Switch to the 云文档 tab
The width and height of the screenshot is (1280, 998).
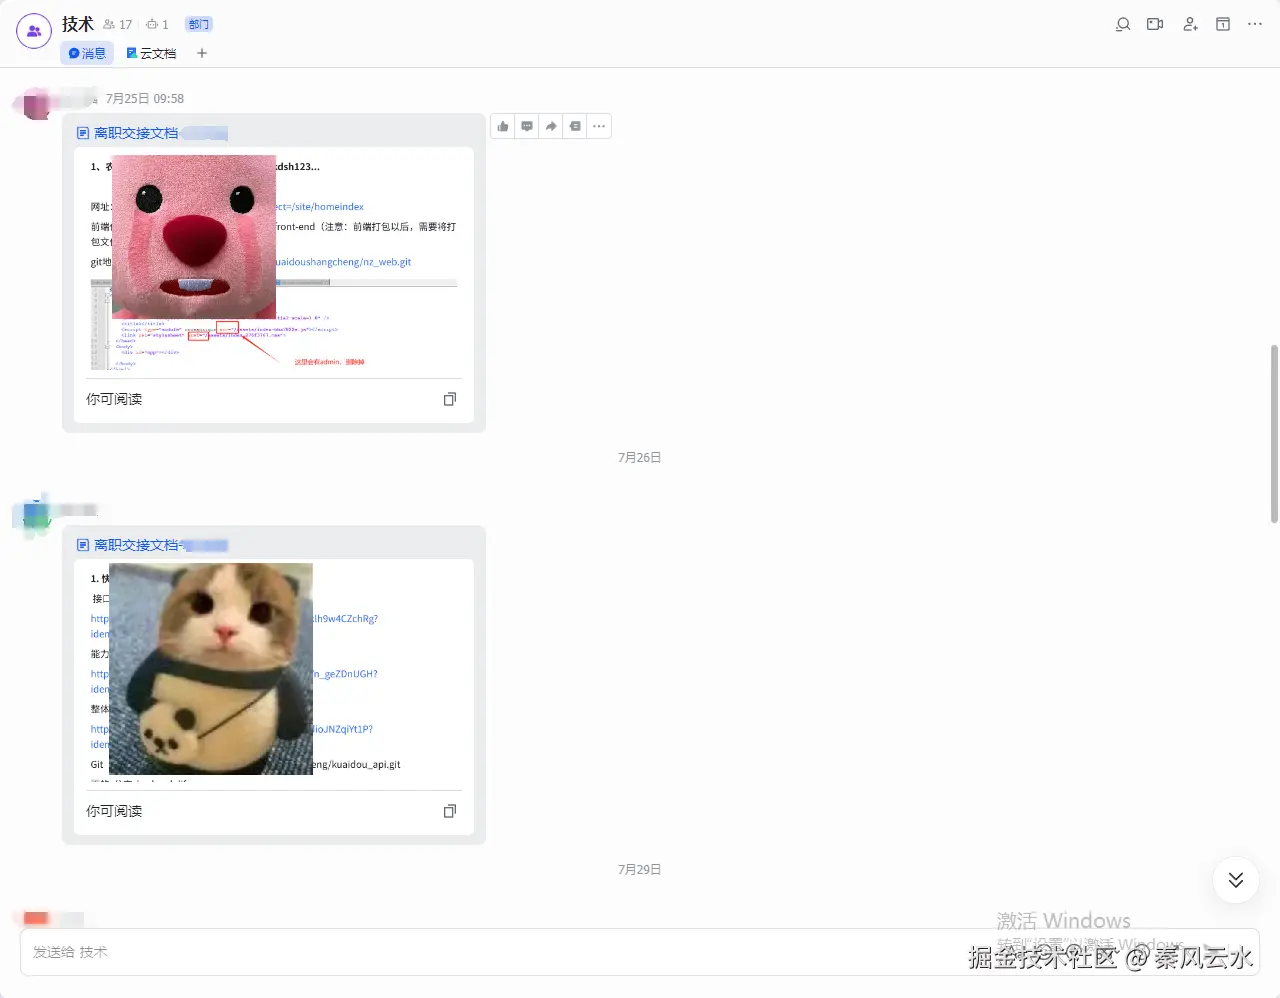pos(151,53)
